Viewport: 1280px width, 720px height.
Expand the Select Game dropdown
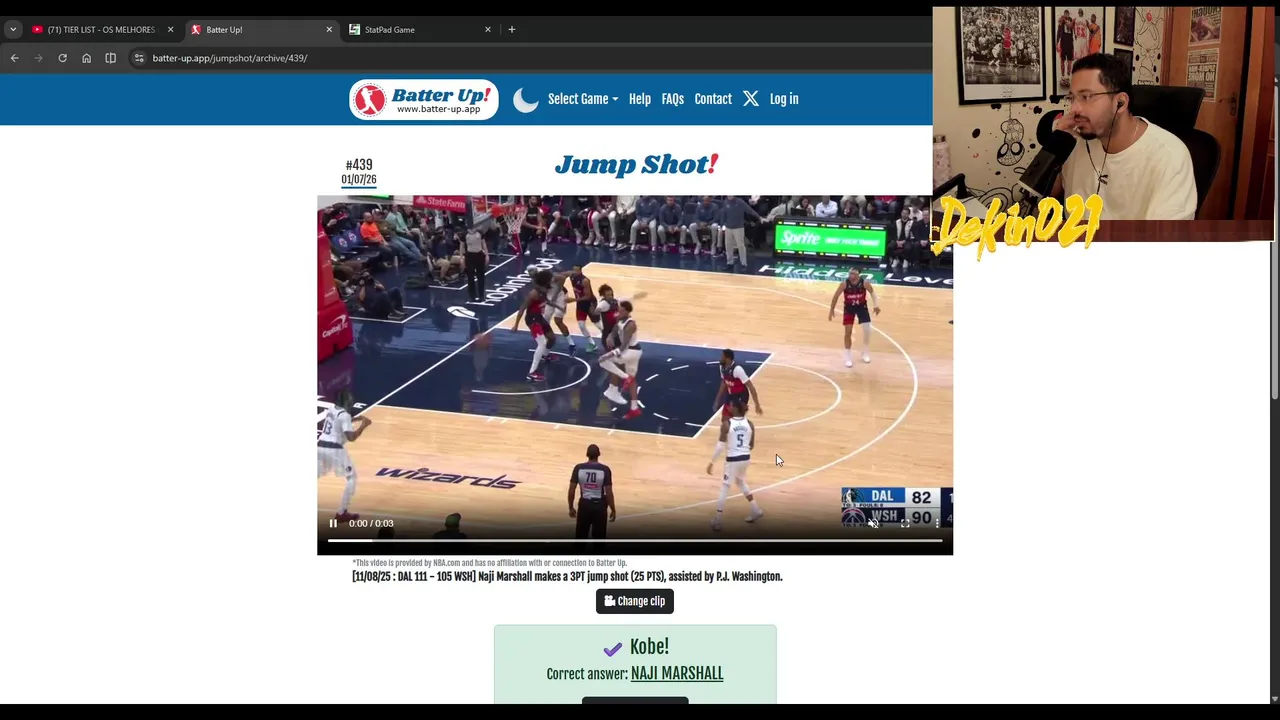582,99
